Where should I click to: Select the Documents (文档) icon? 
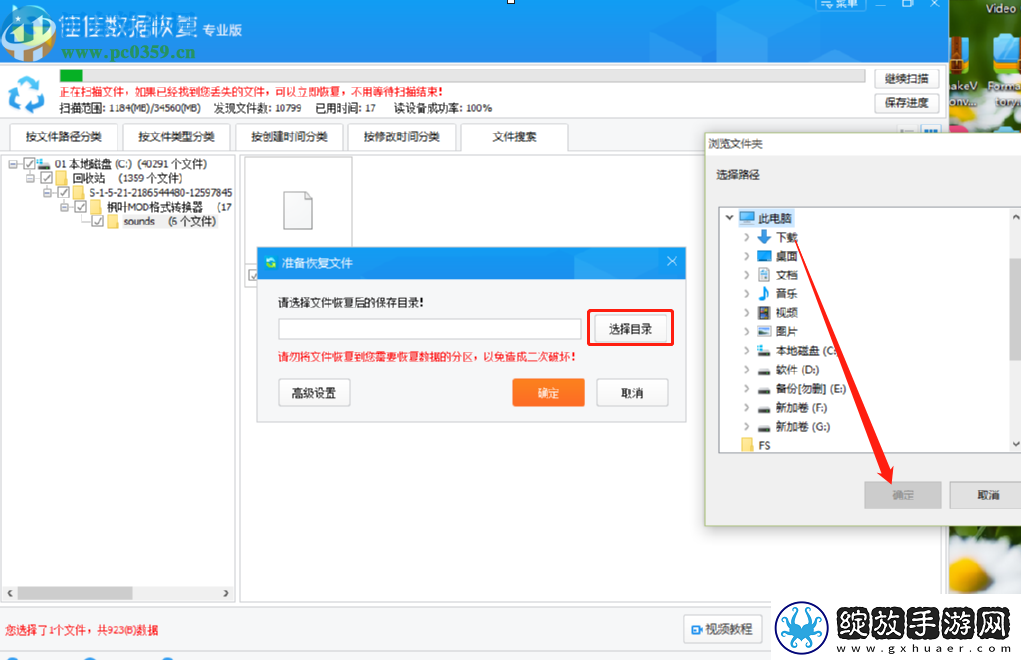[764, 275]
